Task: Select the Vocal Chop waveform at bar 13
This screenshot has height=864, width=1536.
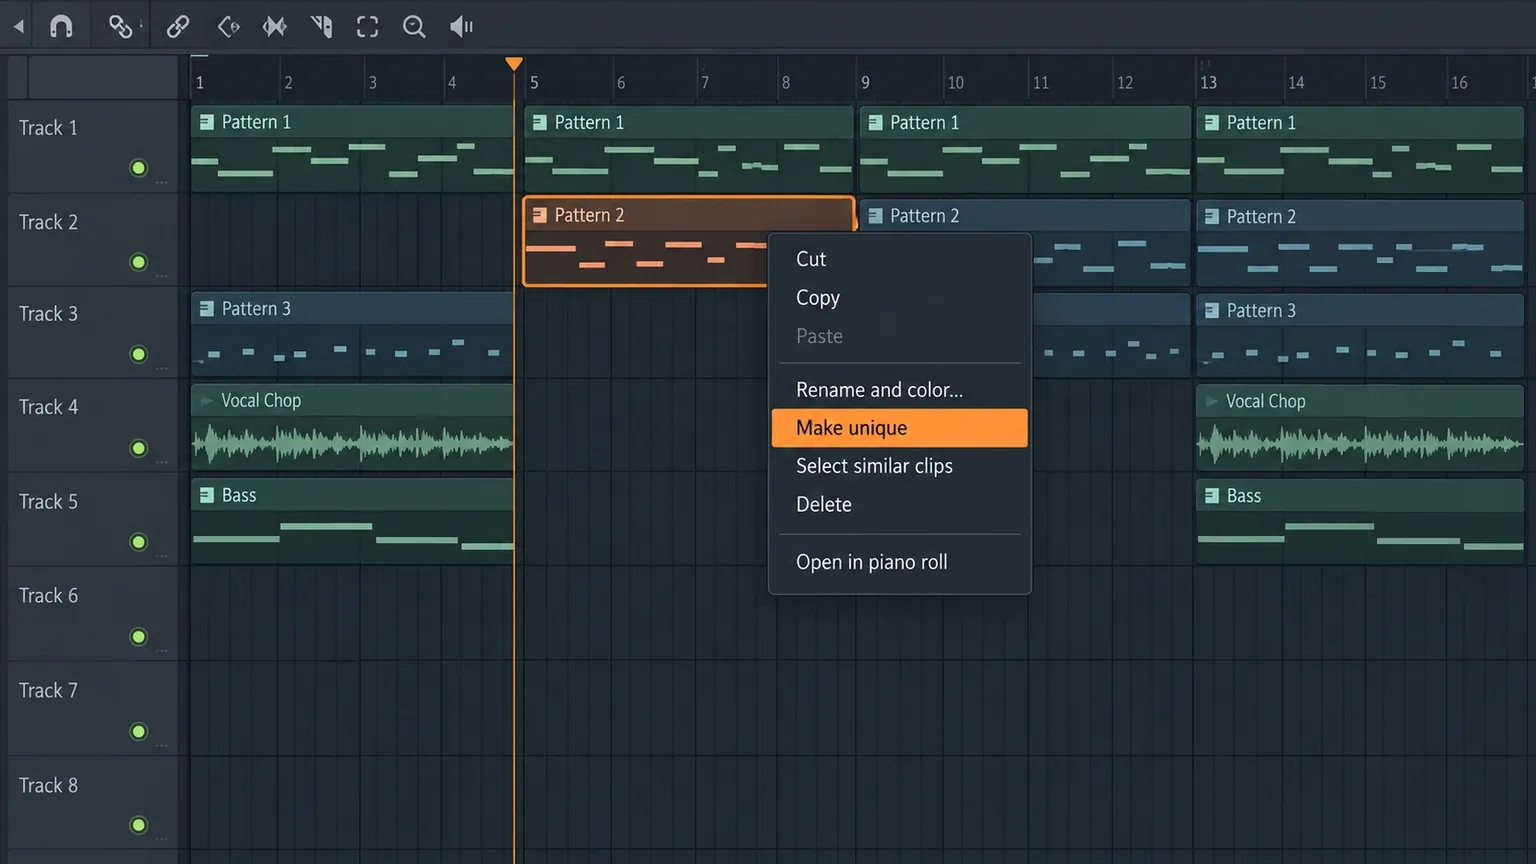Action: coord(1360,444)
